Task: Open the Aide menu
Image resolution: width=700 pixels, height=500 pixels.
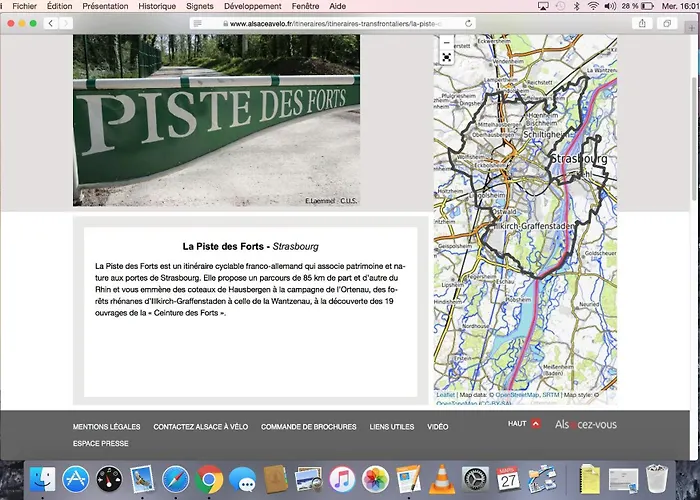Action: 338,6
